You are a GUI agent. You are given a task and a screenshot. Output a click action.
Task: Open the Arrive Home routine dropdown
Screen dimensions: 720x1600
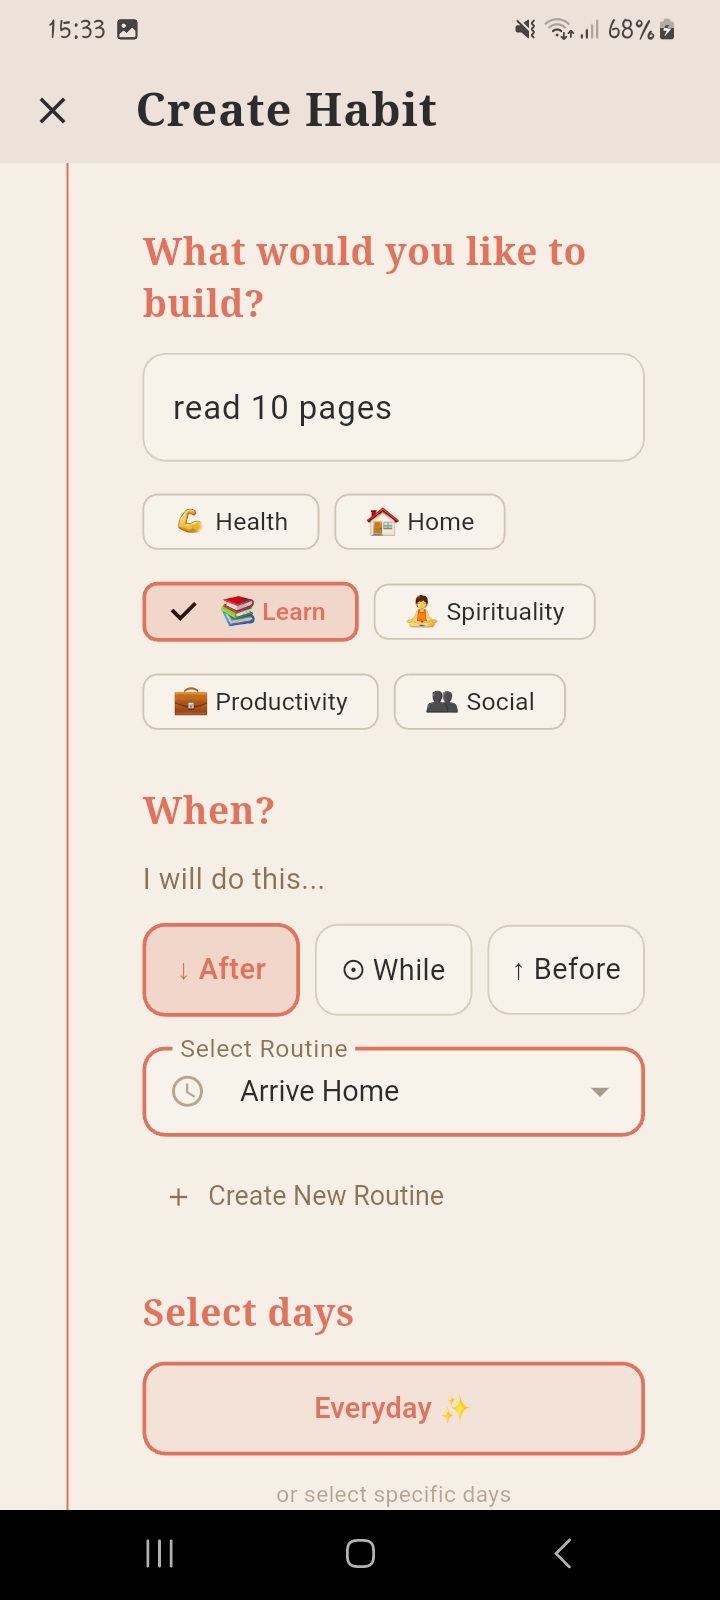click(x=598, y=1092)
